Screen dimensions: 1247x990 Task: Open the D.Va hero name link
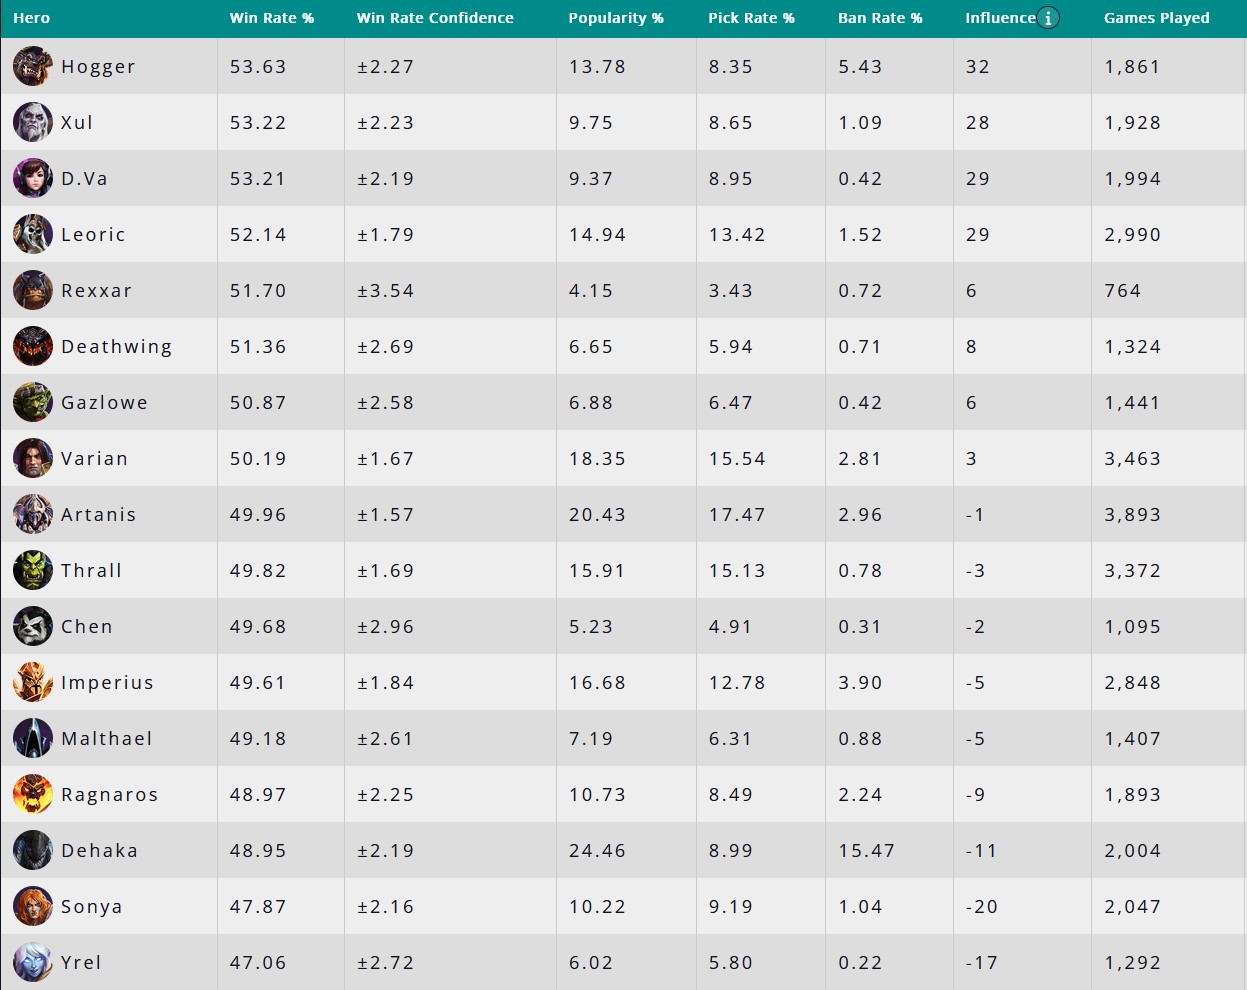[x=84, y=179]
